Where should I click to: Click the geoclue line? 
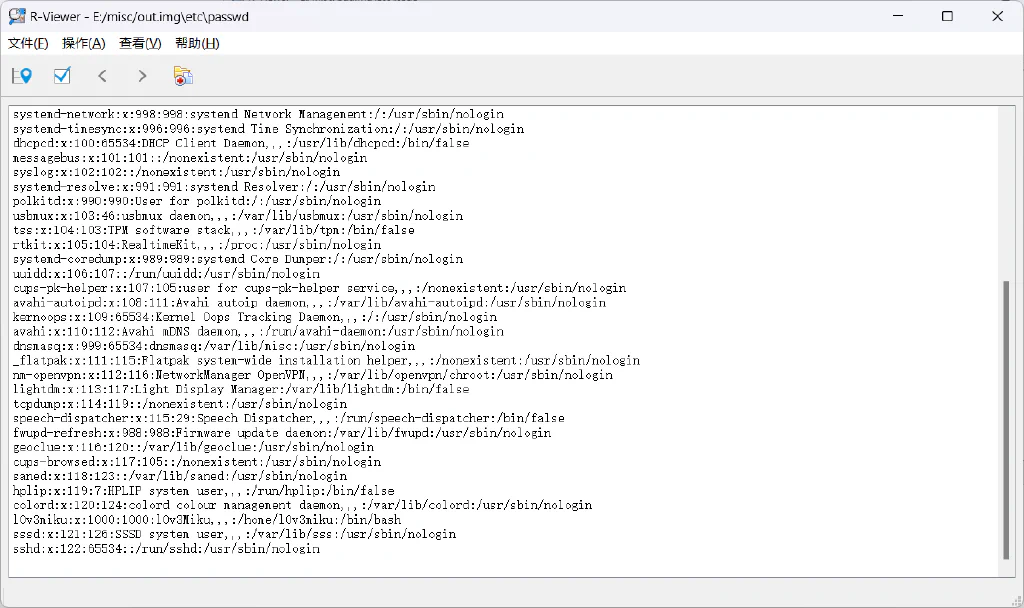pos(193,447)
